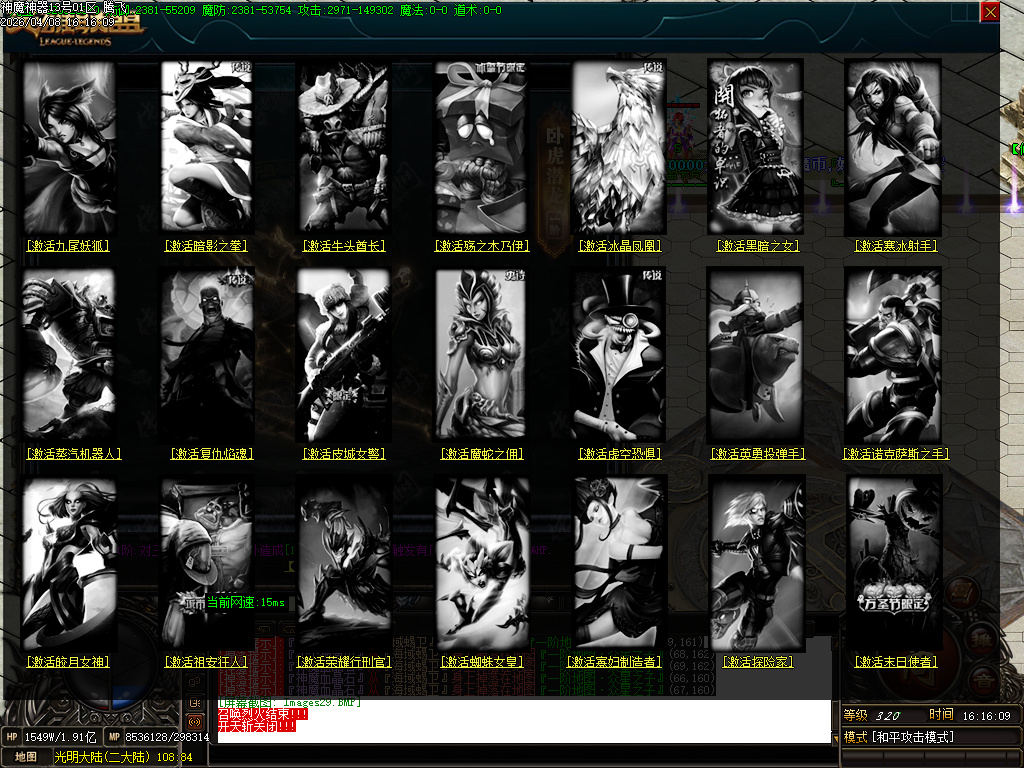Activate 魔蛇之拥 hero link
This screenshot has height=768, width=1024.
482,454
